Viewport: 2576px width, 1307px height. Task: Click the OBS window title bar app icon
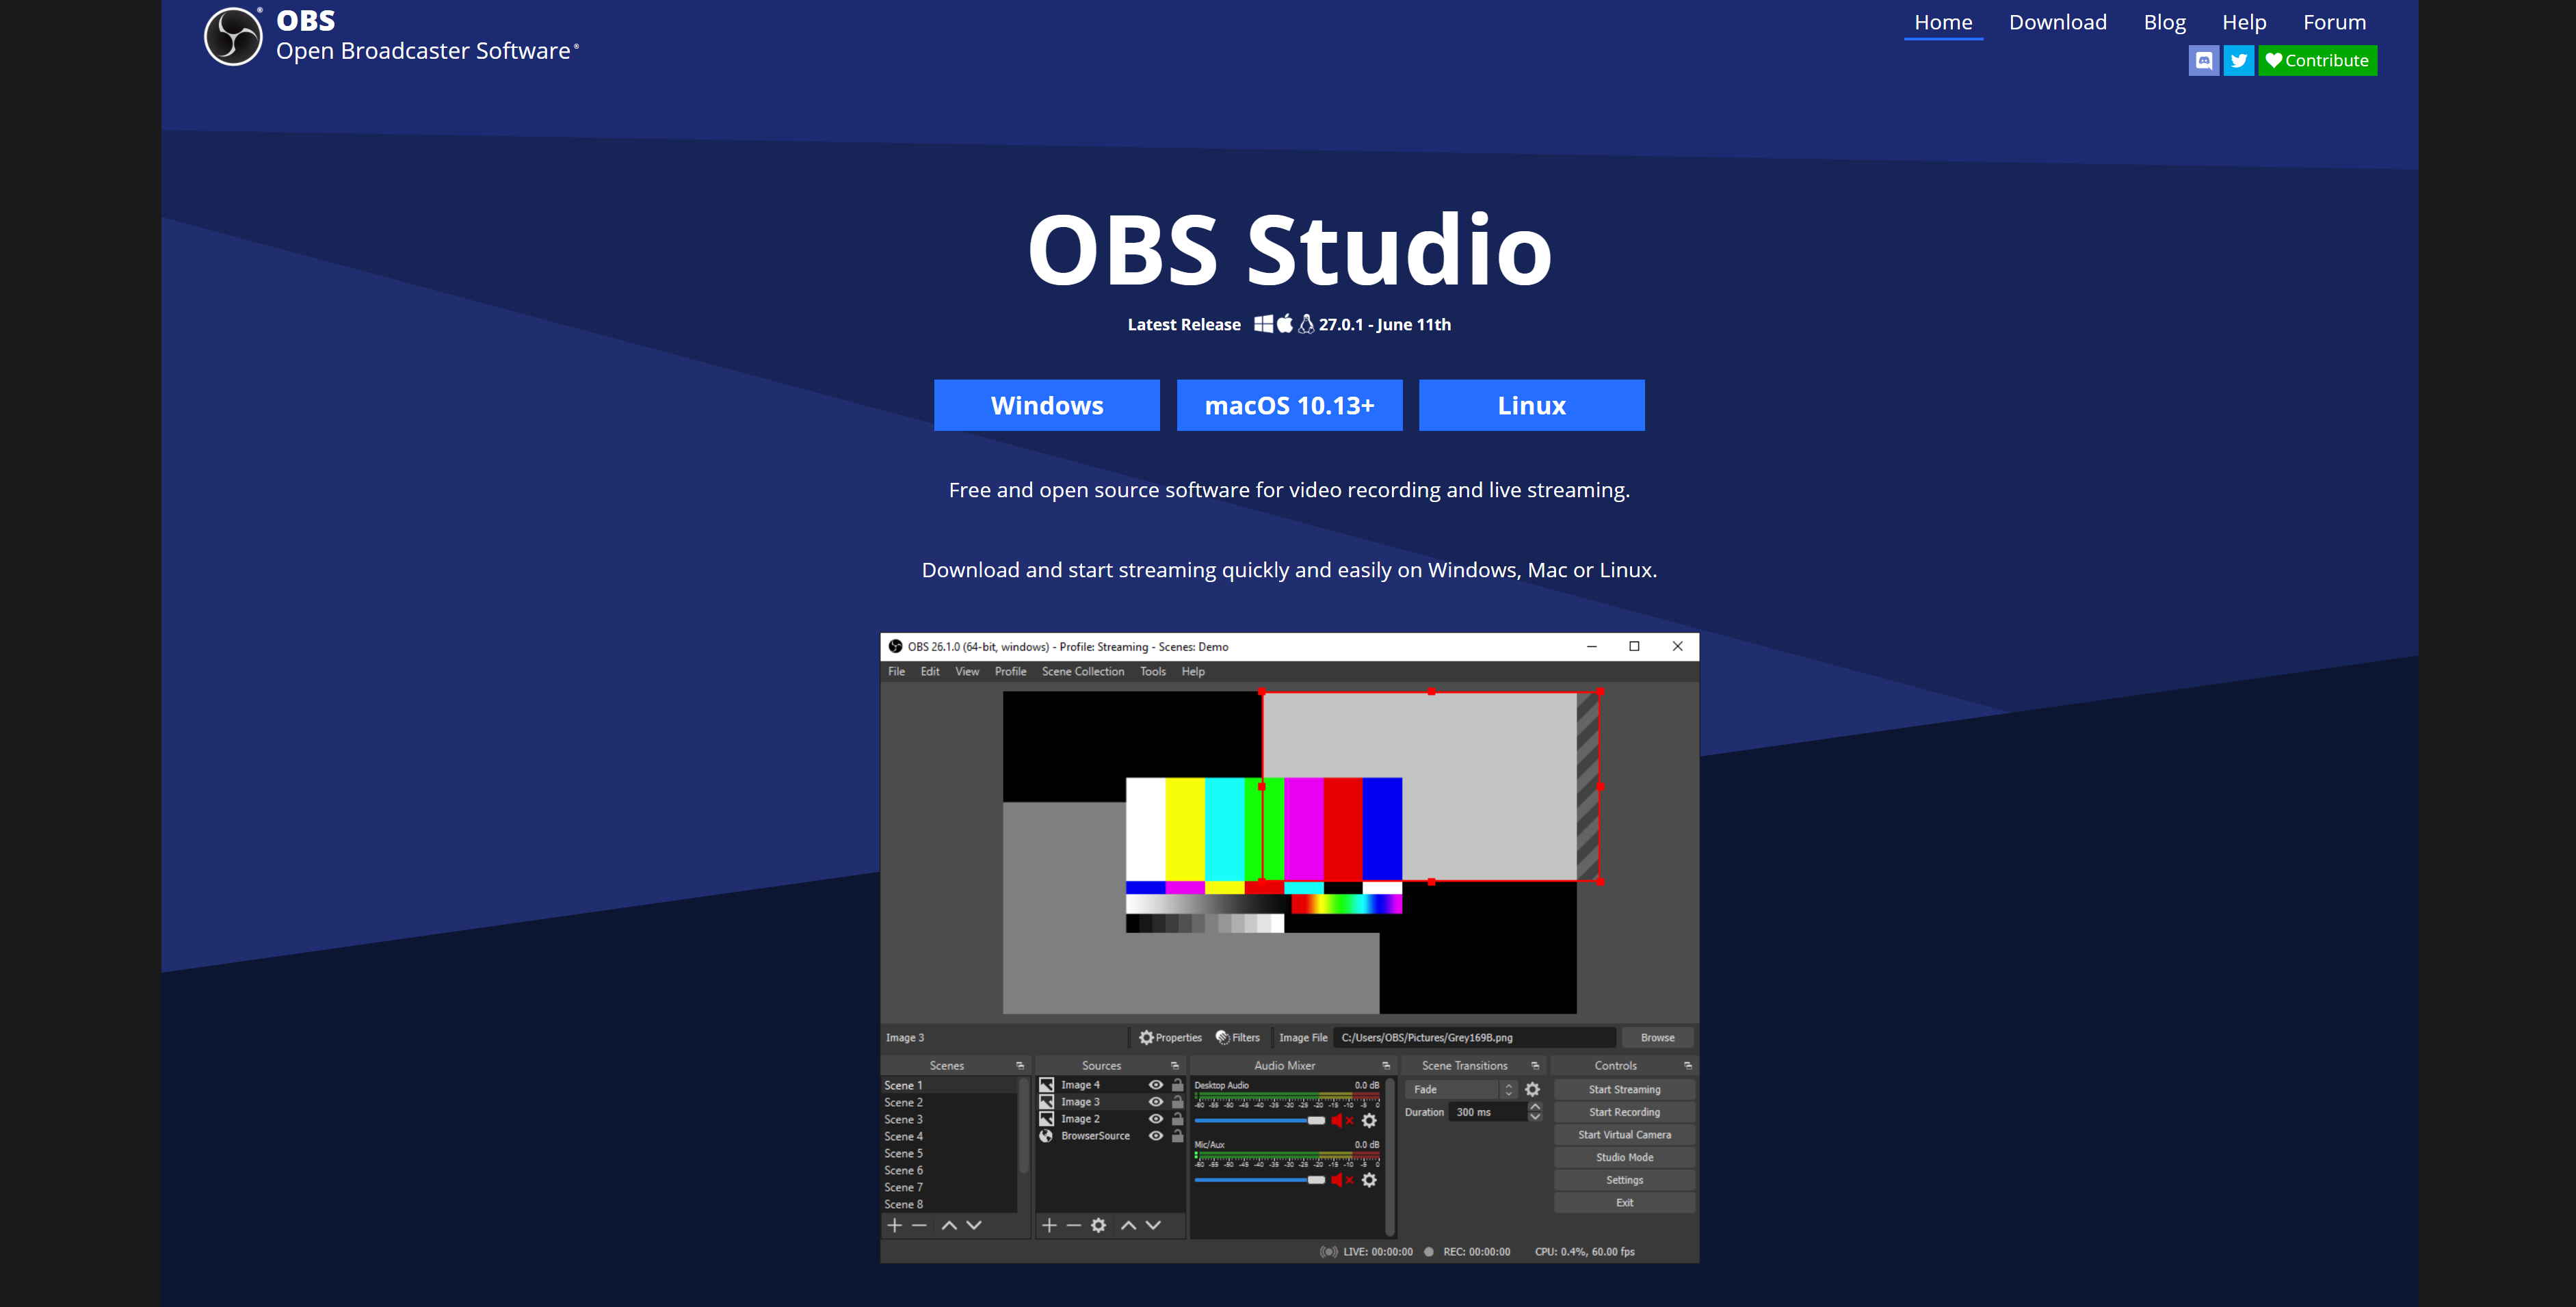click(895, 646)
